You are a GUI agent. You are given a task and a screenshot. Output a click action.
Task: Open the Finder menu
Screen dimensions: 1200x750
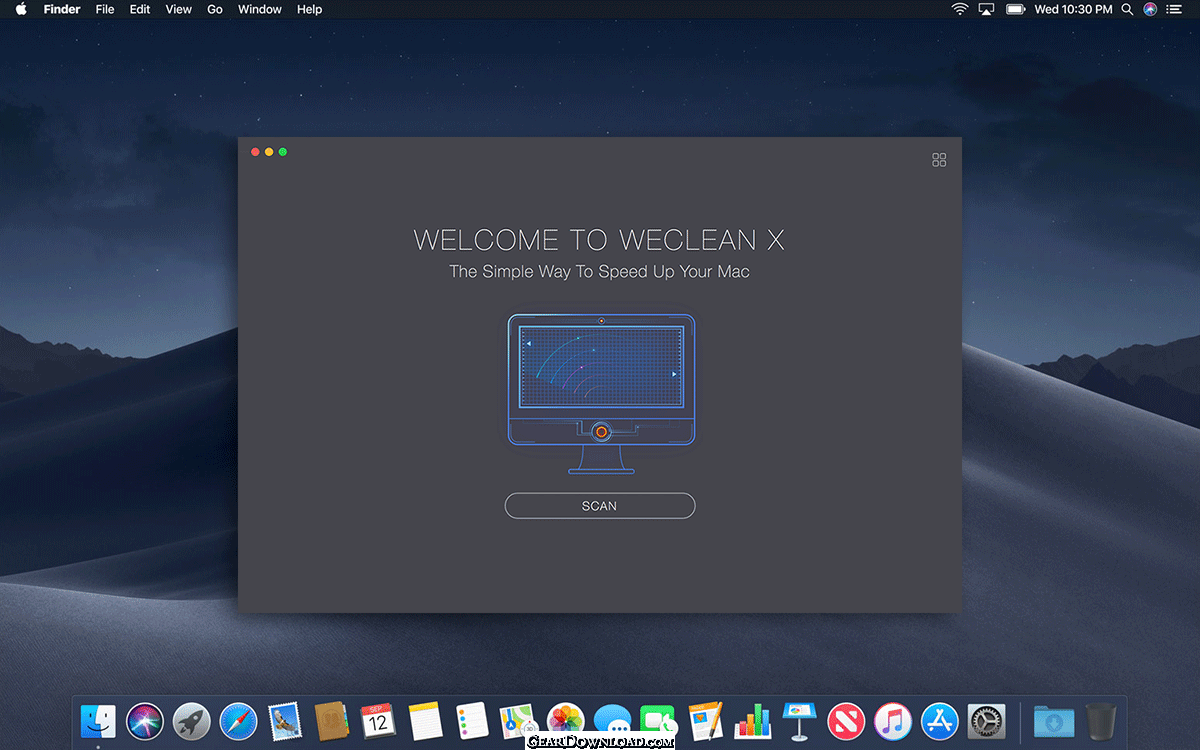[x=62, y=9]
